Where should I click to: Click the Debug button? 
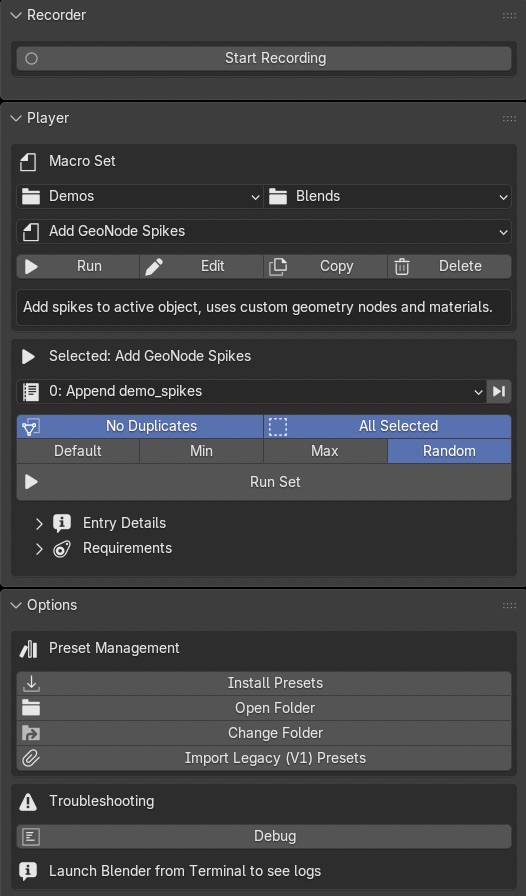tap(264, 837)
